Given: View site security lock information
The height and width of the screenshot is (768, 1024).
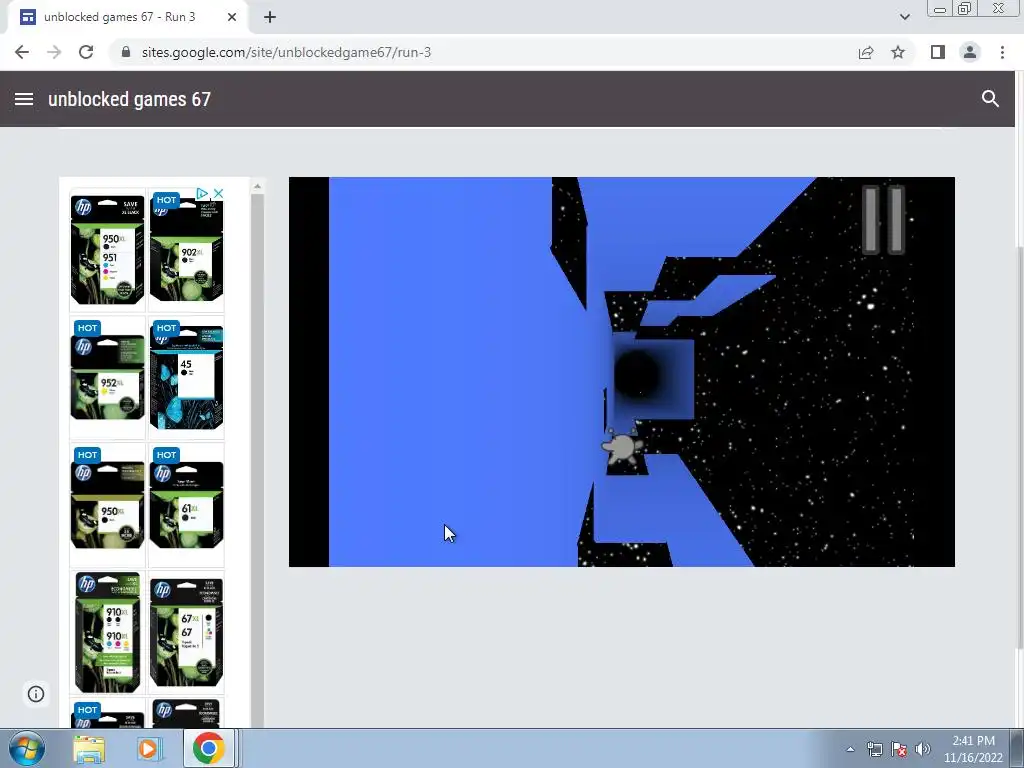Looking at the screenshot, I should click(x=126, y=52).
